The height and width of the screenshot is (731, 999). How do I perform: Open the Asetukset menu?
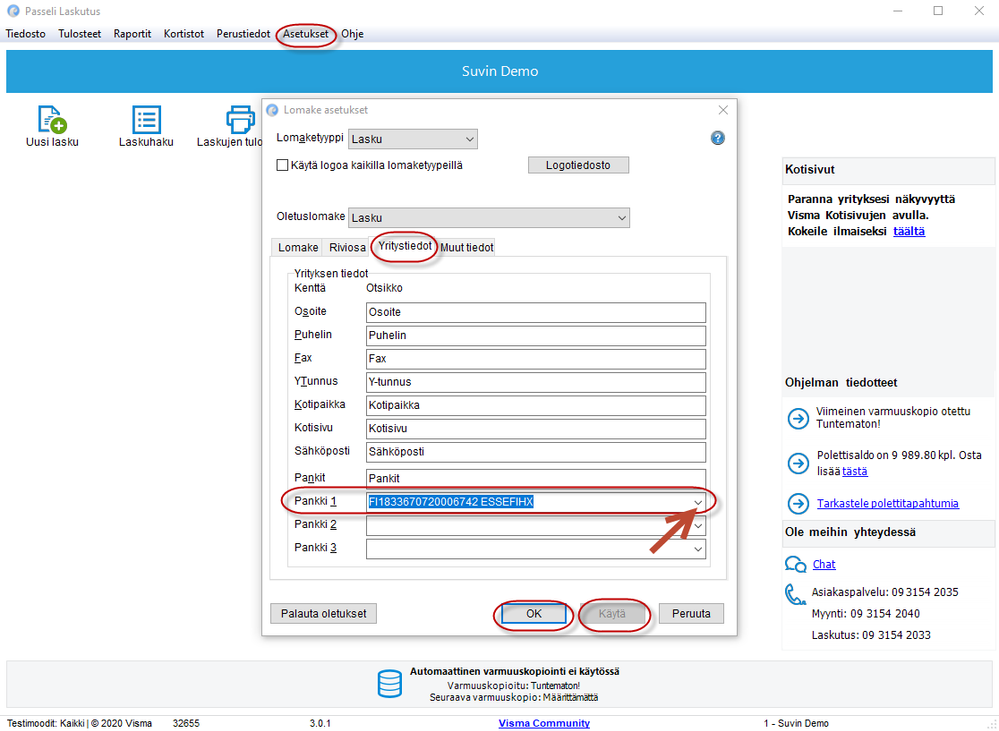tap(306, 34)
